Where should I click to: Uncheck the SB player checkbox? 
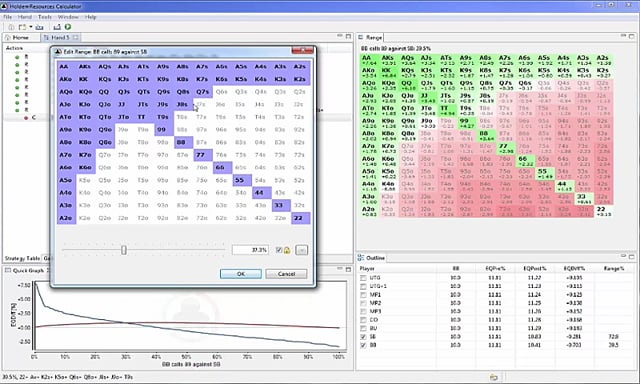tap(363, 337)
